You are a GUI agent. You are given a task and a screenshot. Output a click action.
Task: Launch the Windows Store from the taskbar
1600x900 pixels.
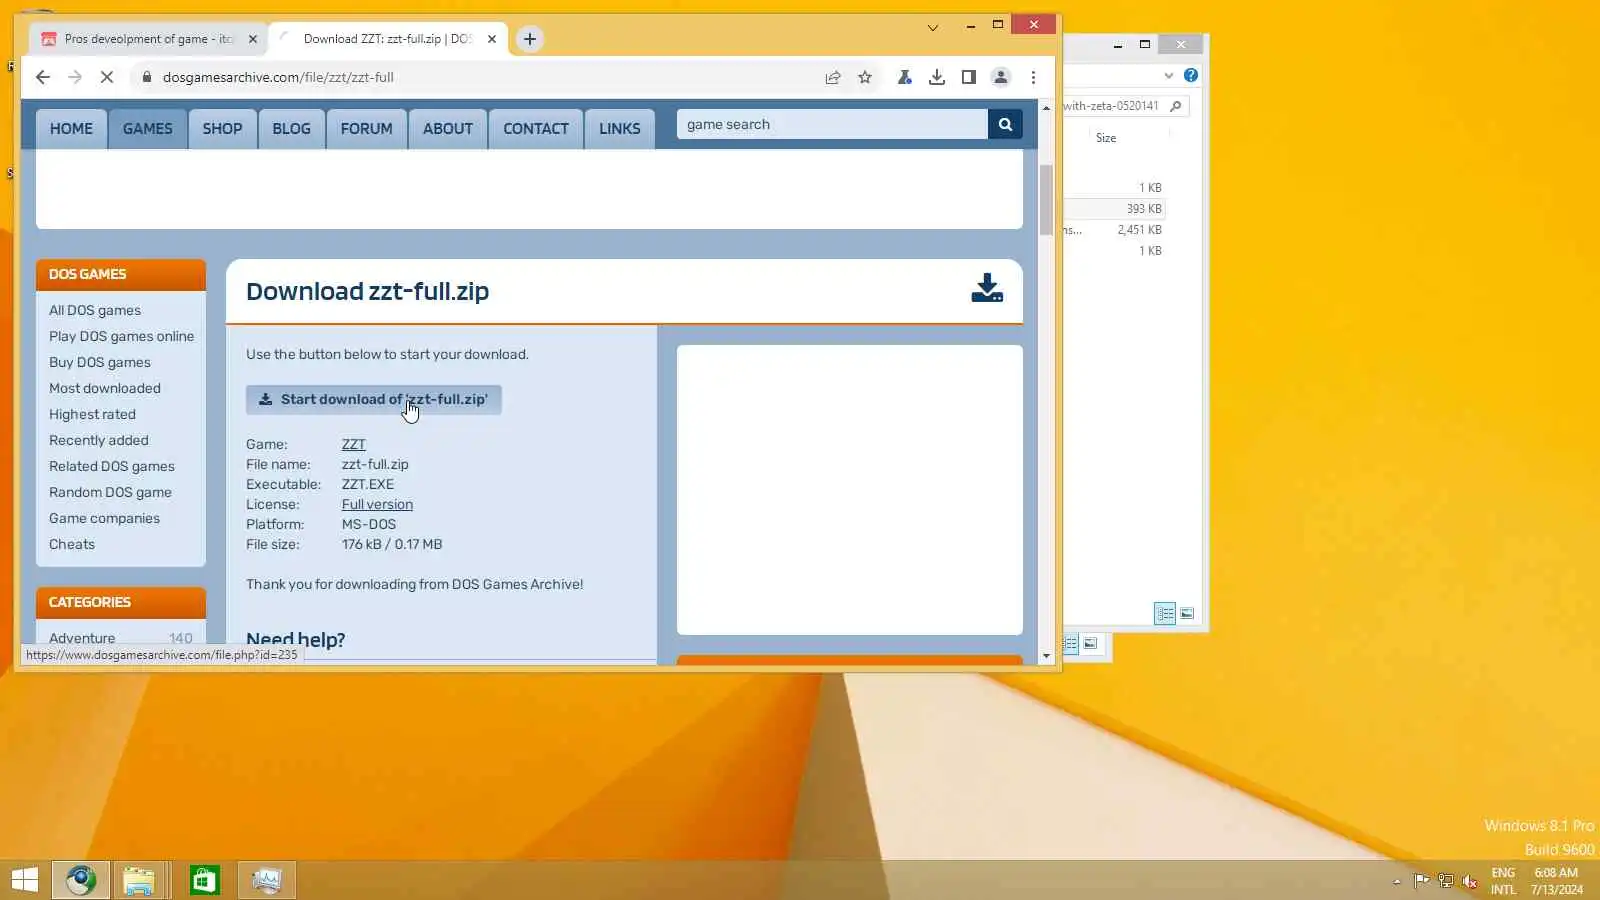(x=204, y=880)
